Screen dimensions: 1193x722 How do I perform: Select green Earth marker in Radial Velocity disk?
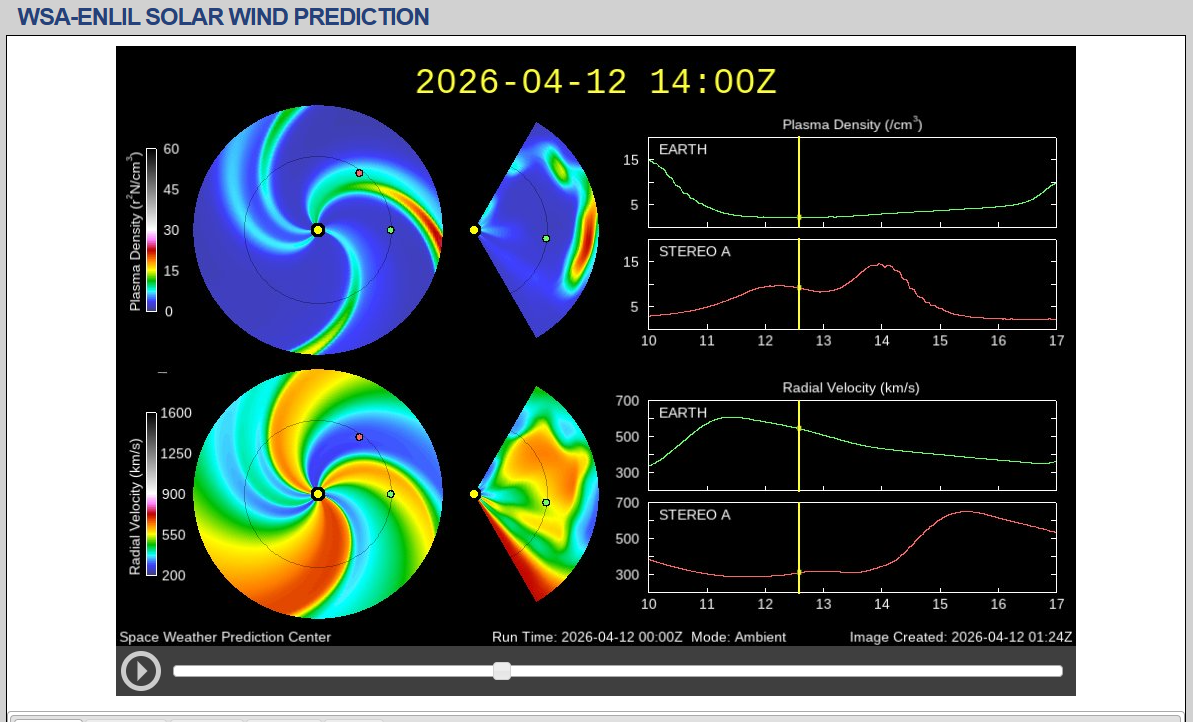(391, 494)
